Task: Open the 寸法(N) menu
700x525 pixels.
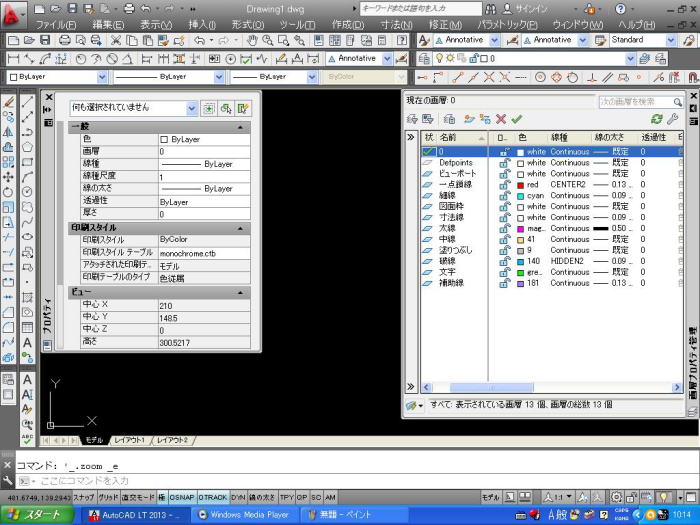Action: (x=396, y=25)
